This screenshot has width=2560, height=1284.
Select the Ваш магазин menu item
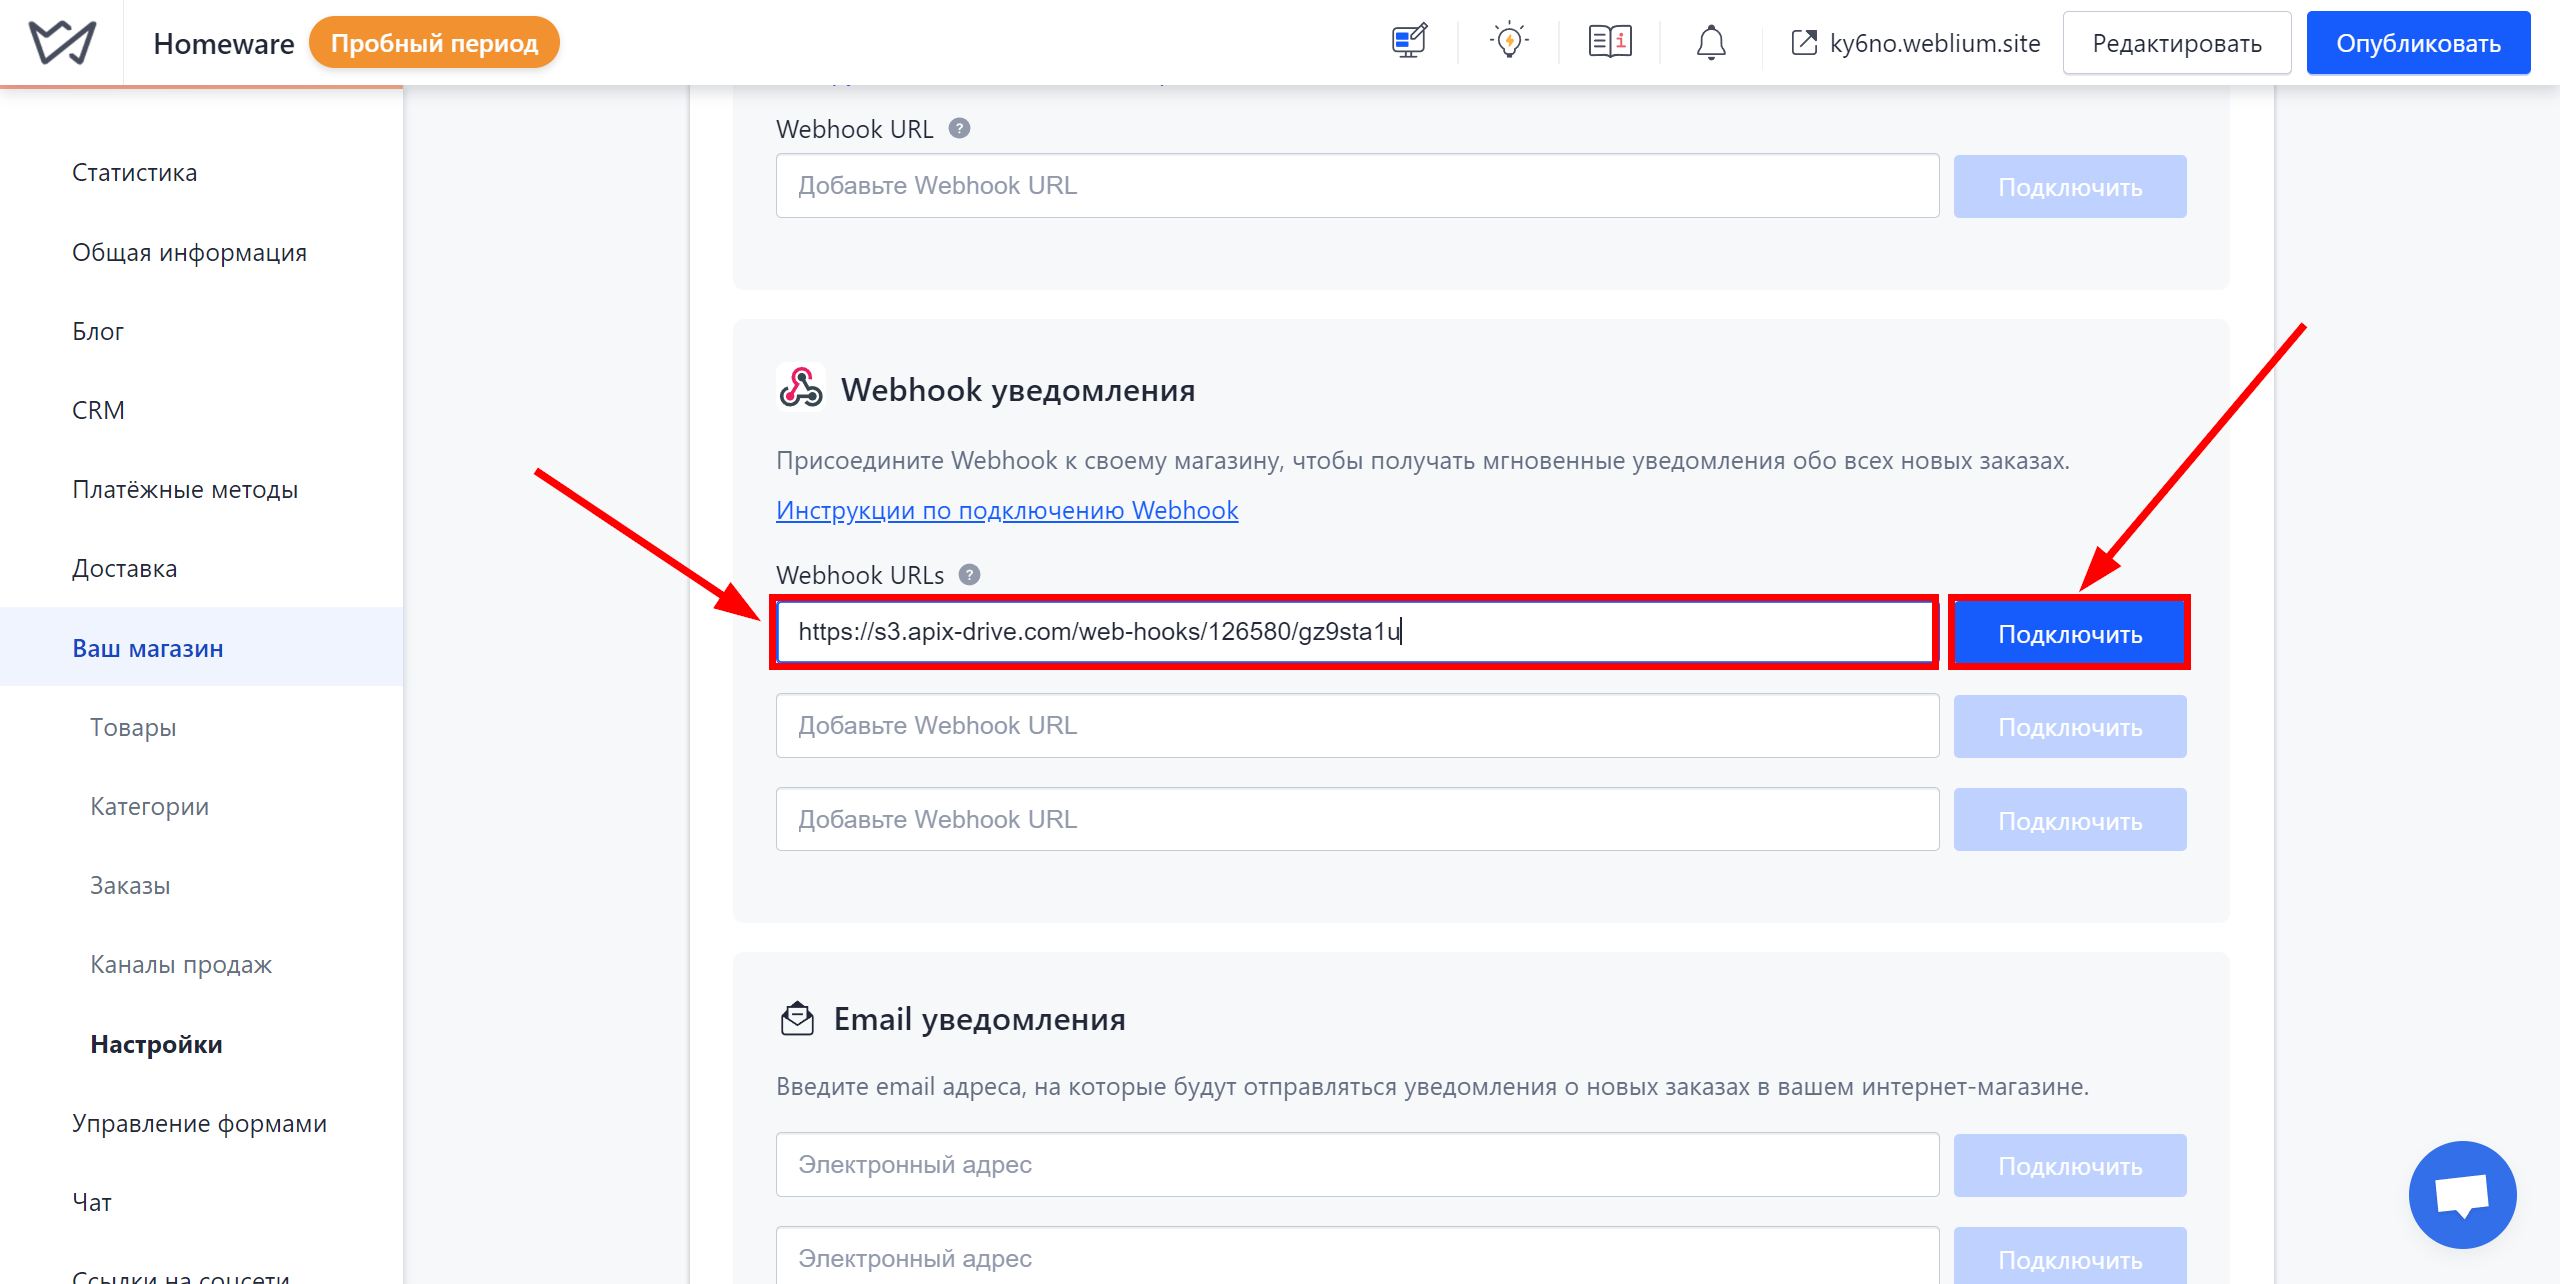147,647
